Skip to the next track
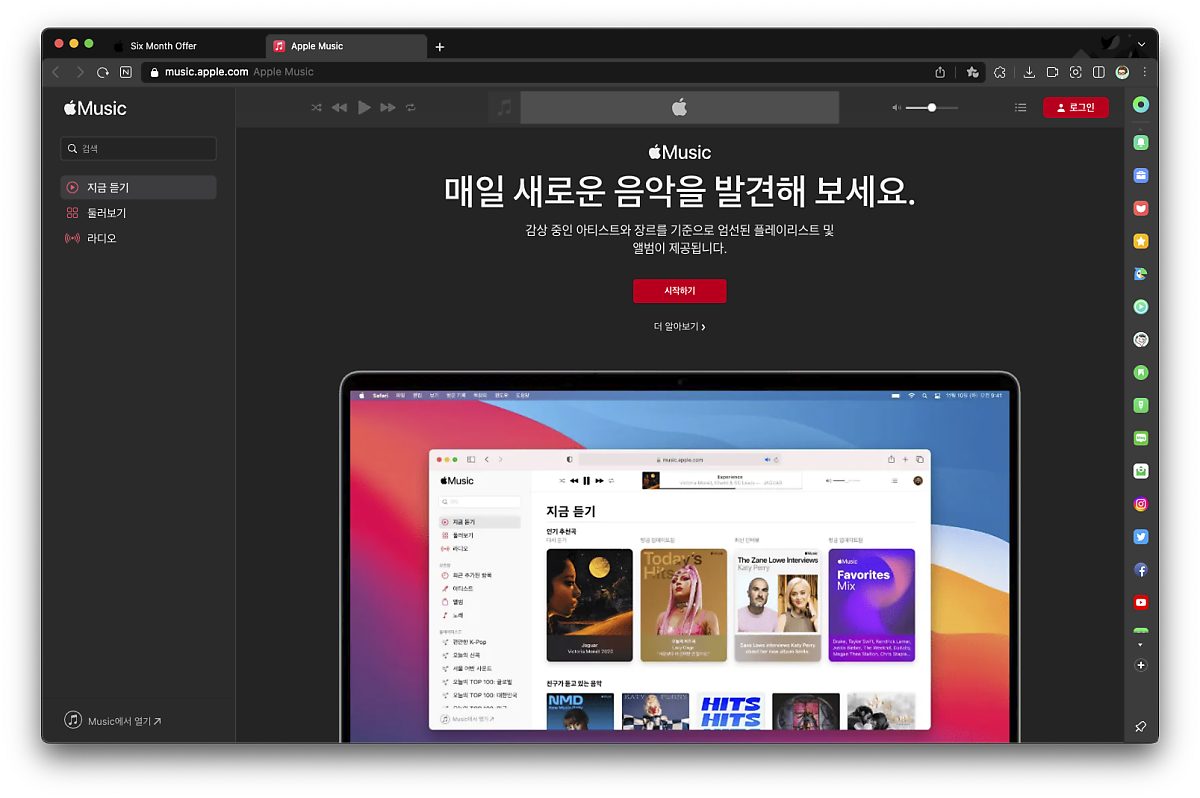 (388, 108)
